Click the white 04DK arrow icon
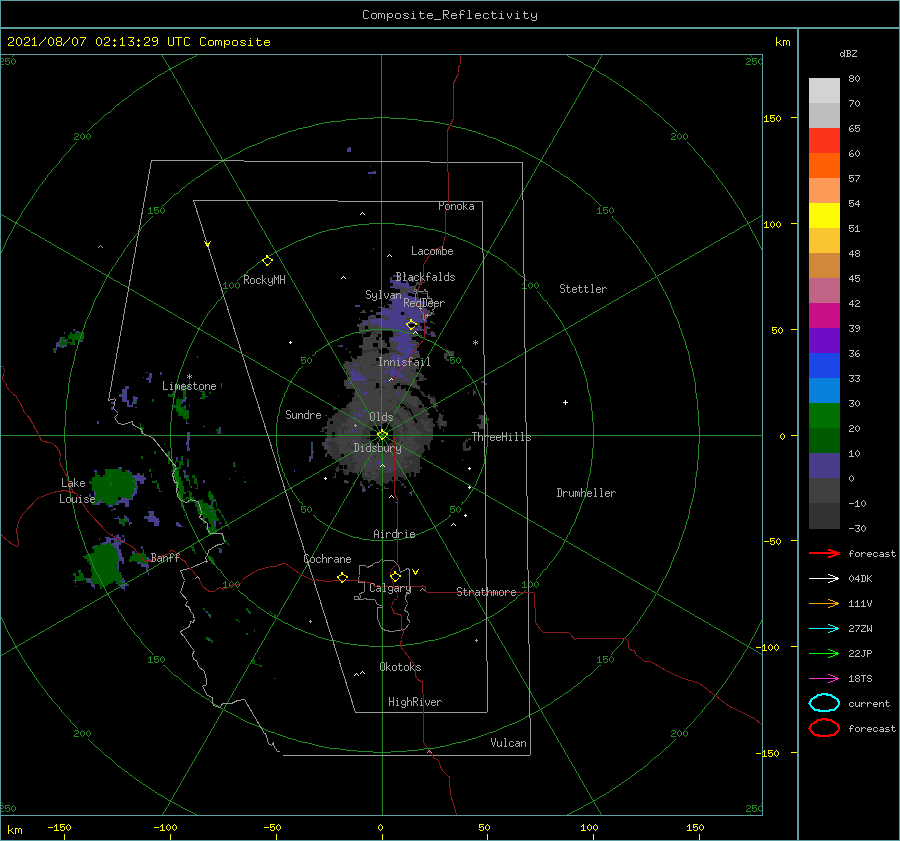Image resolution: width=900 pixels, height=841 pixels. pyautogui.click(x=824, y=578)
